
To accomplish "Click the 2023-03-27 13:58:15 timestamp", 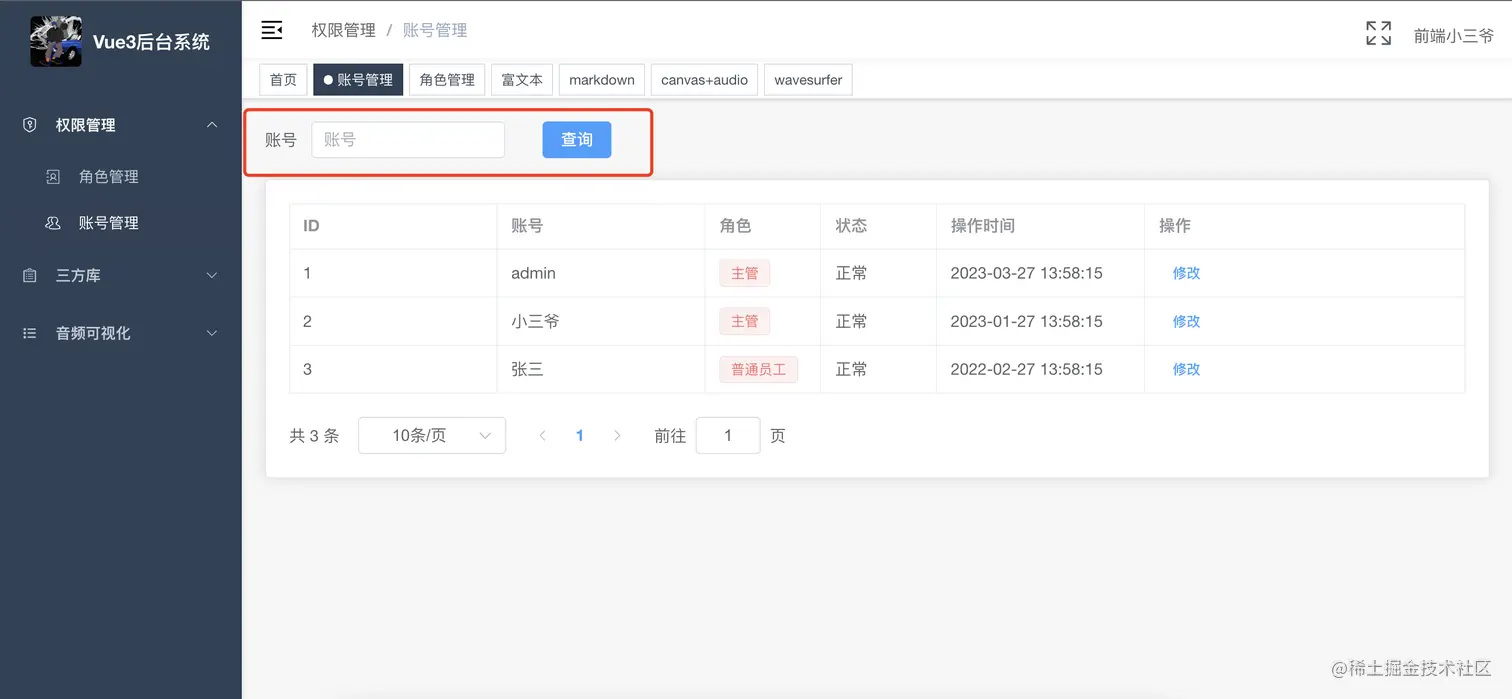I will tap(1027, 273).
